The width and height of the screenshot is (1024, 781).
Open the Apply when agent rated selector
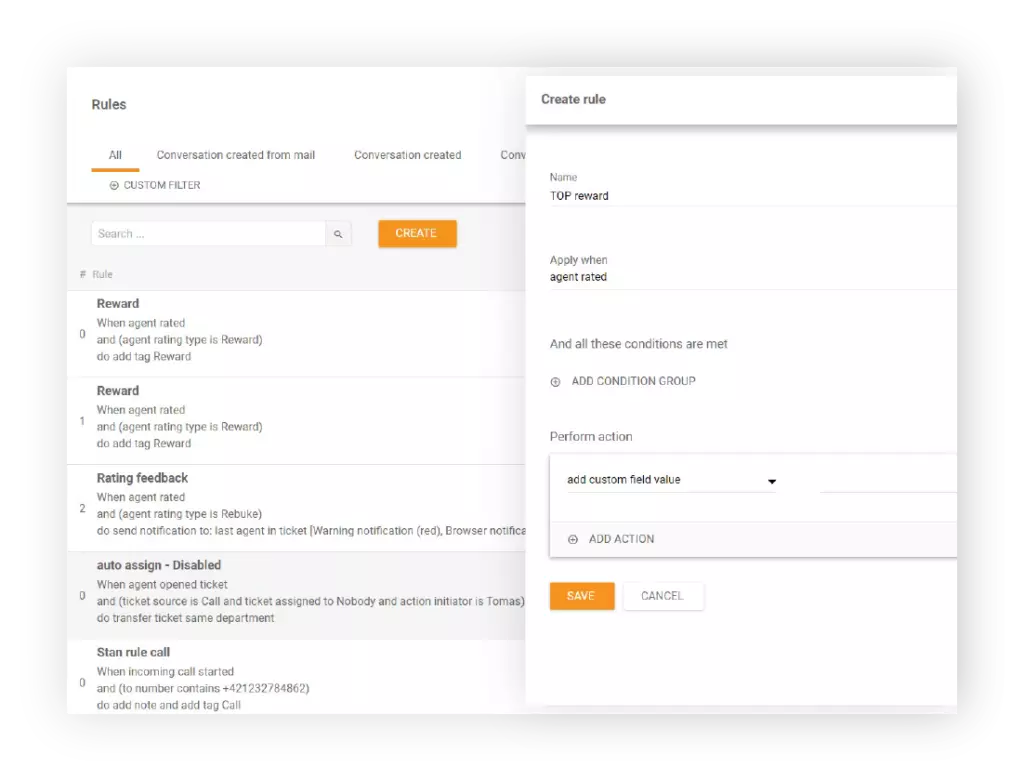580,276
